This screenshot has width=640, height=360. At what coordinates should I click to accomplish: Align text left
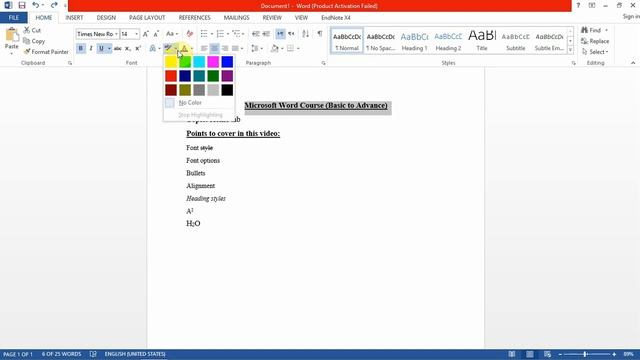[x=204, y=49]
